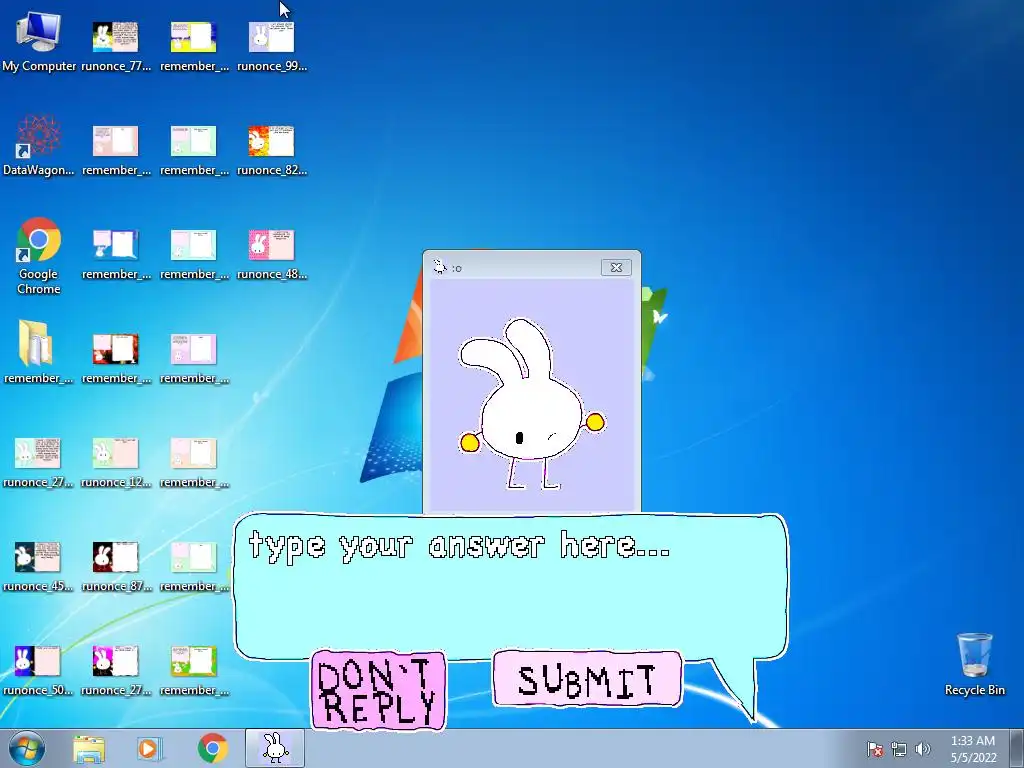The image size is (1024, 768).
Task: Open the network tray icon
Action: 899,749
